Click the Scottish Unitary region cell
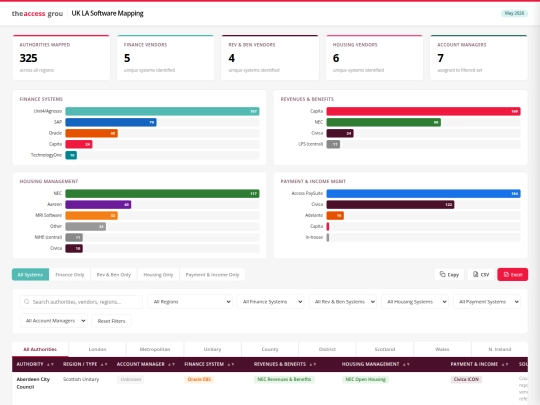 (81, 379)
